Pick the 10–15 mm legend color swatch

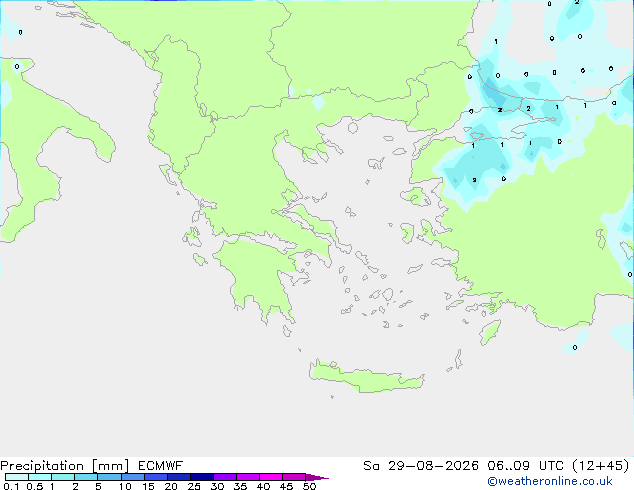pyautogui.click(x=133, y=477)
